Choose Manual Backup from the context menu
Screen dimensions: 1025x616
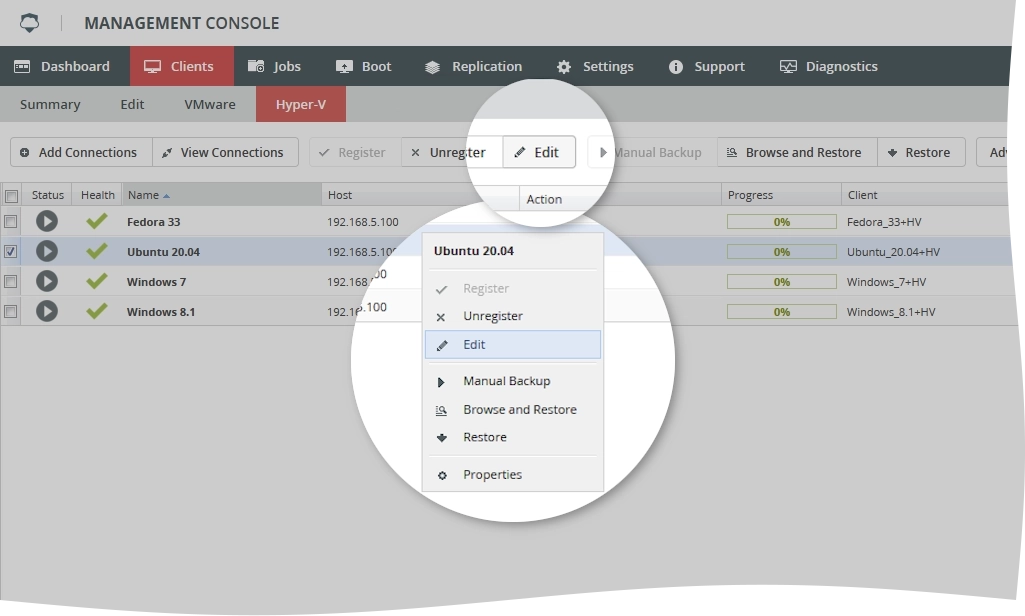[x=512, y=381]
